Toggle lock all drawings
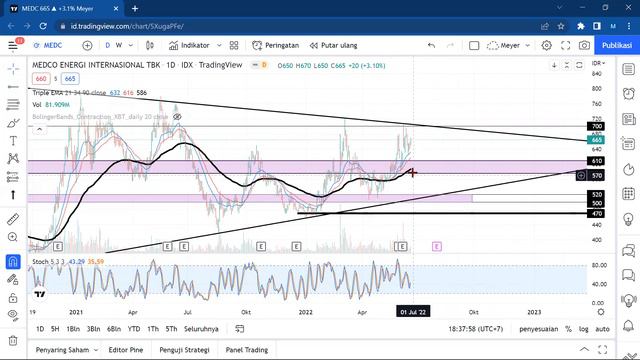Screen dimensions: 640x360 [13, 298]
